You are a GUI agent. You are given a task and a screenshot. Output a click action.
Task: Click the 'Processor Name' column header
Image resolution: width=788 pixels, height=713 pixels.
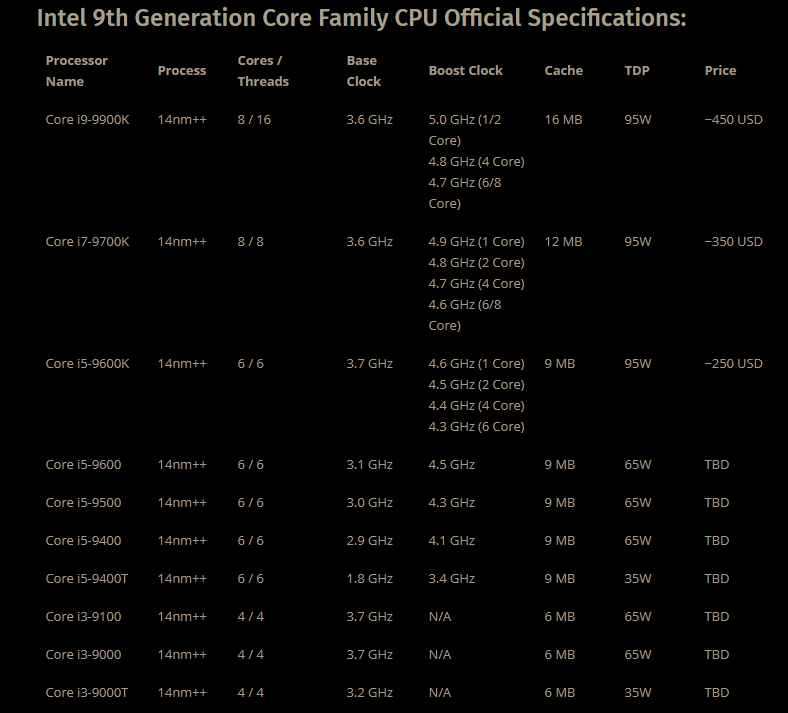tap(76, 71)
